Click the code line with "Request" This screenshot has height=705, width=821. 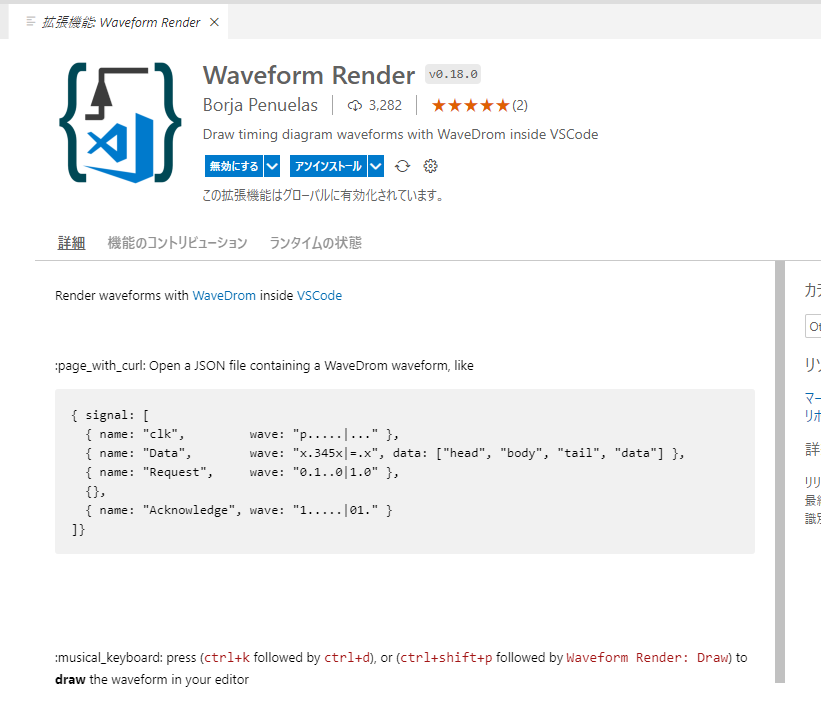pyautogui.click(x=242, y=472)
